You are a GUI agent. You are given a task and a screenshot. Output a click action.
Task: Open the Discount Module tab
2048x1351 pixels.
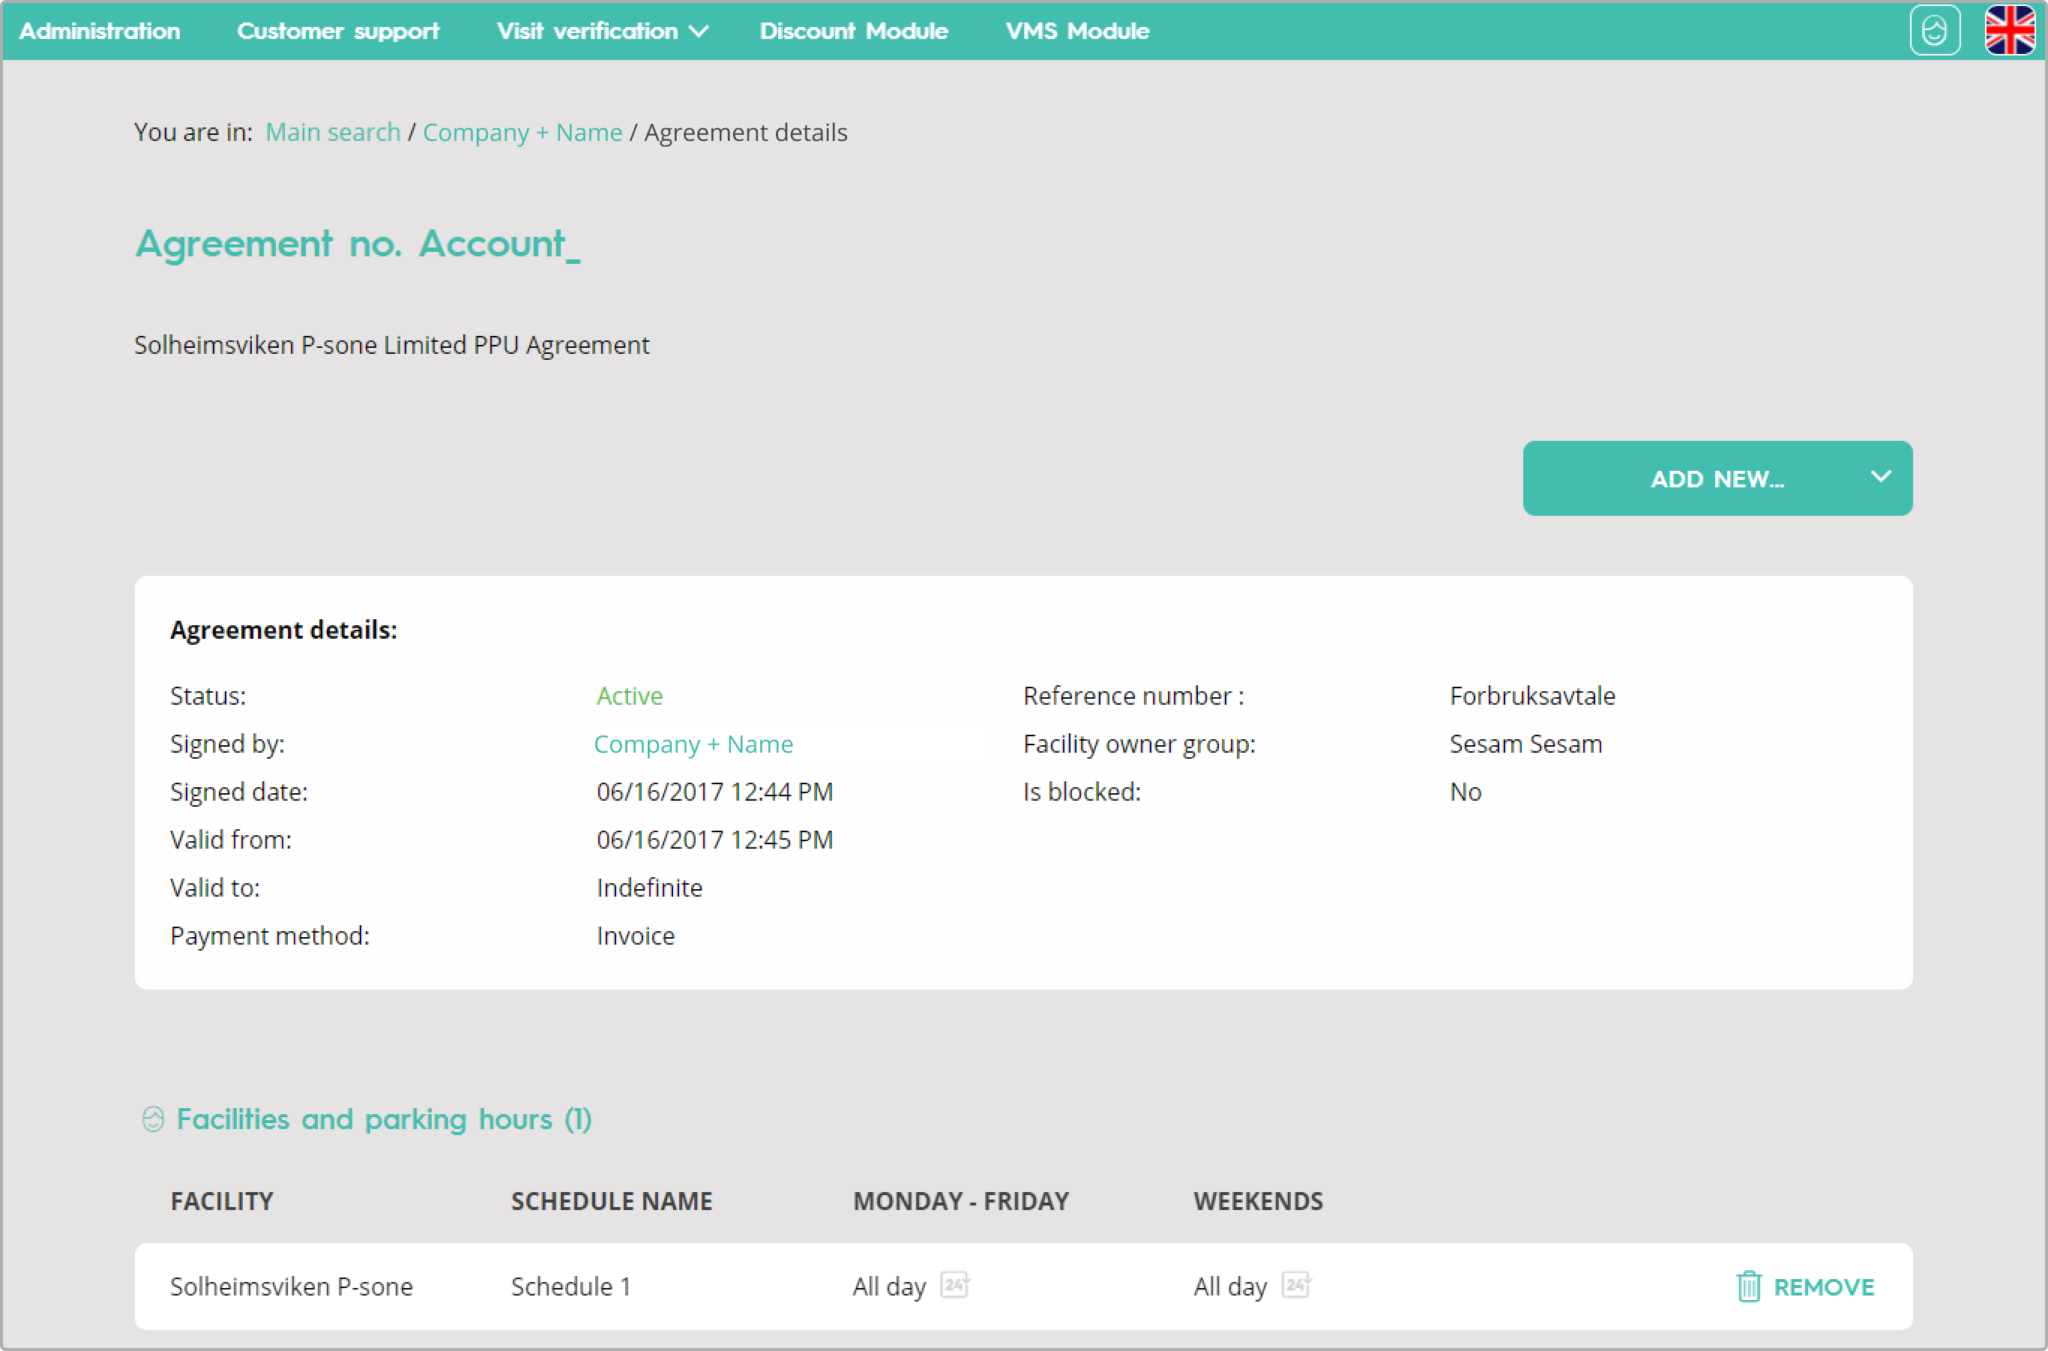[853, 31]
